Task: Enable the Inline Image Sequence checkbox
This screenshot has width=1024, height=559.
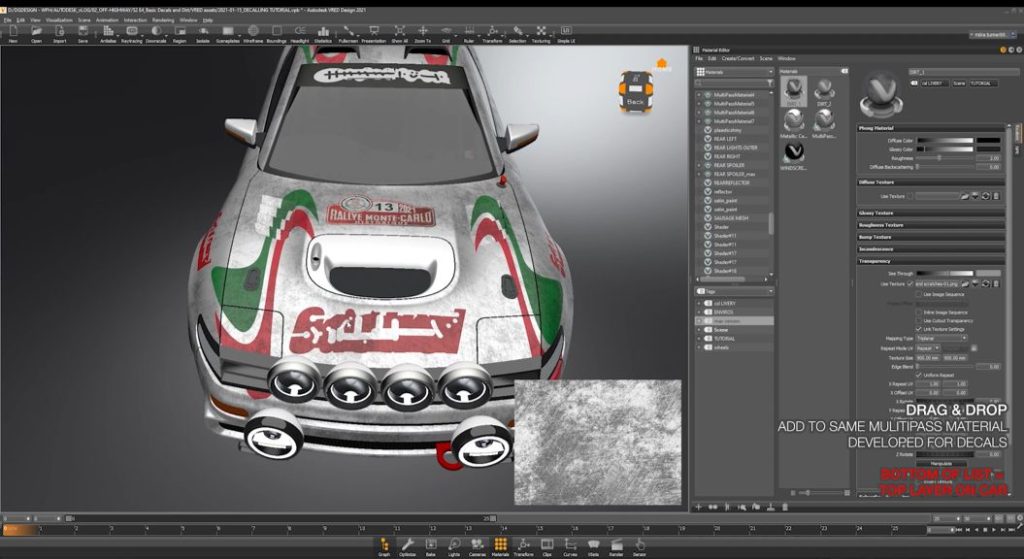Action: (919, 312)
